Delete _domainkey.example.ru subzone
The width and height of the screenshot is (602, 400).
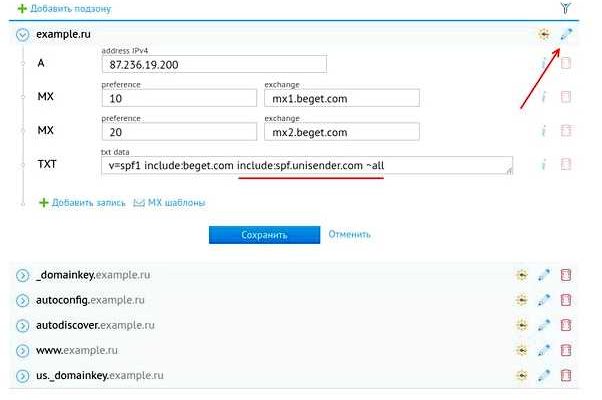pyautogui.click(x=566, y=275)
